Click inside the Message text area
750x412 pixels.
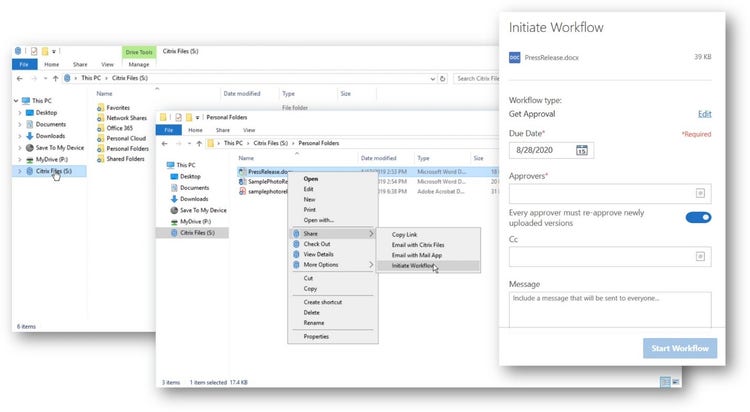coord(610,310)
